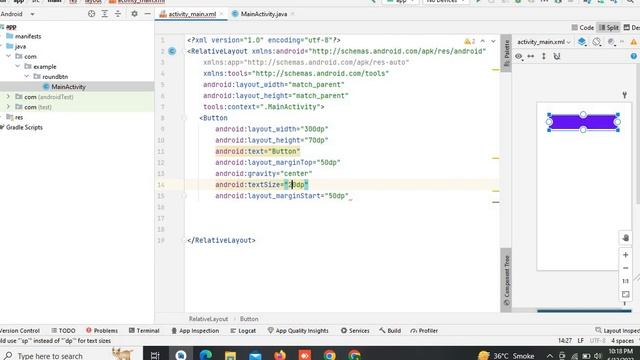Switch to Design view mode
The height and width of the screenshot is (360, 640).
[631, 27]
